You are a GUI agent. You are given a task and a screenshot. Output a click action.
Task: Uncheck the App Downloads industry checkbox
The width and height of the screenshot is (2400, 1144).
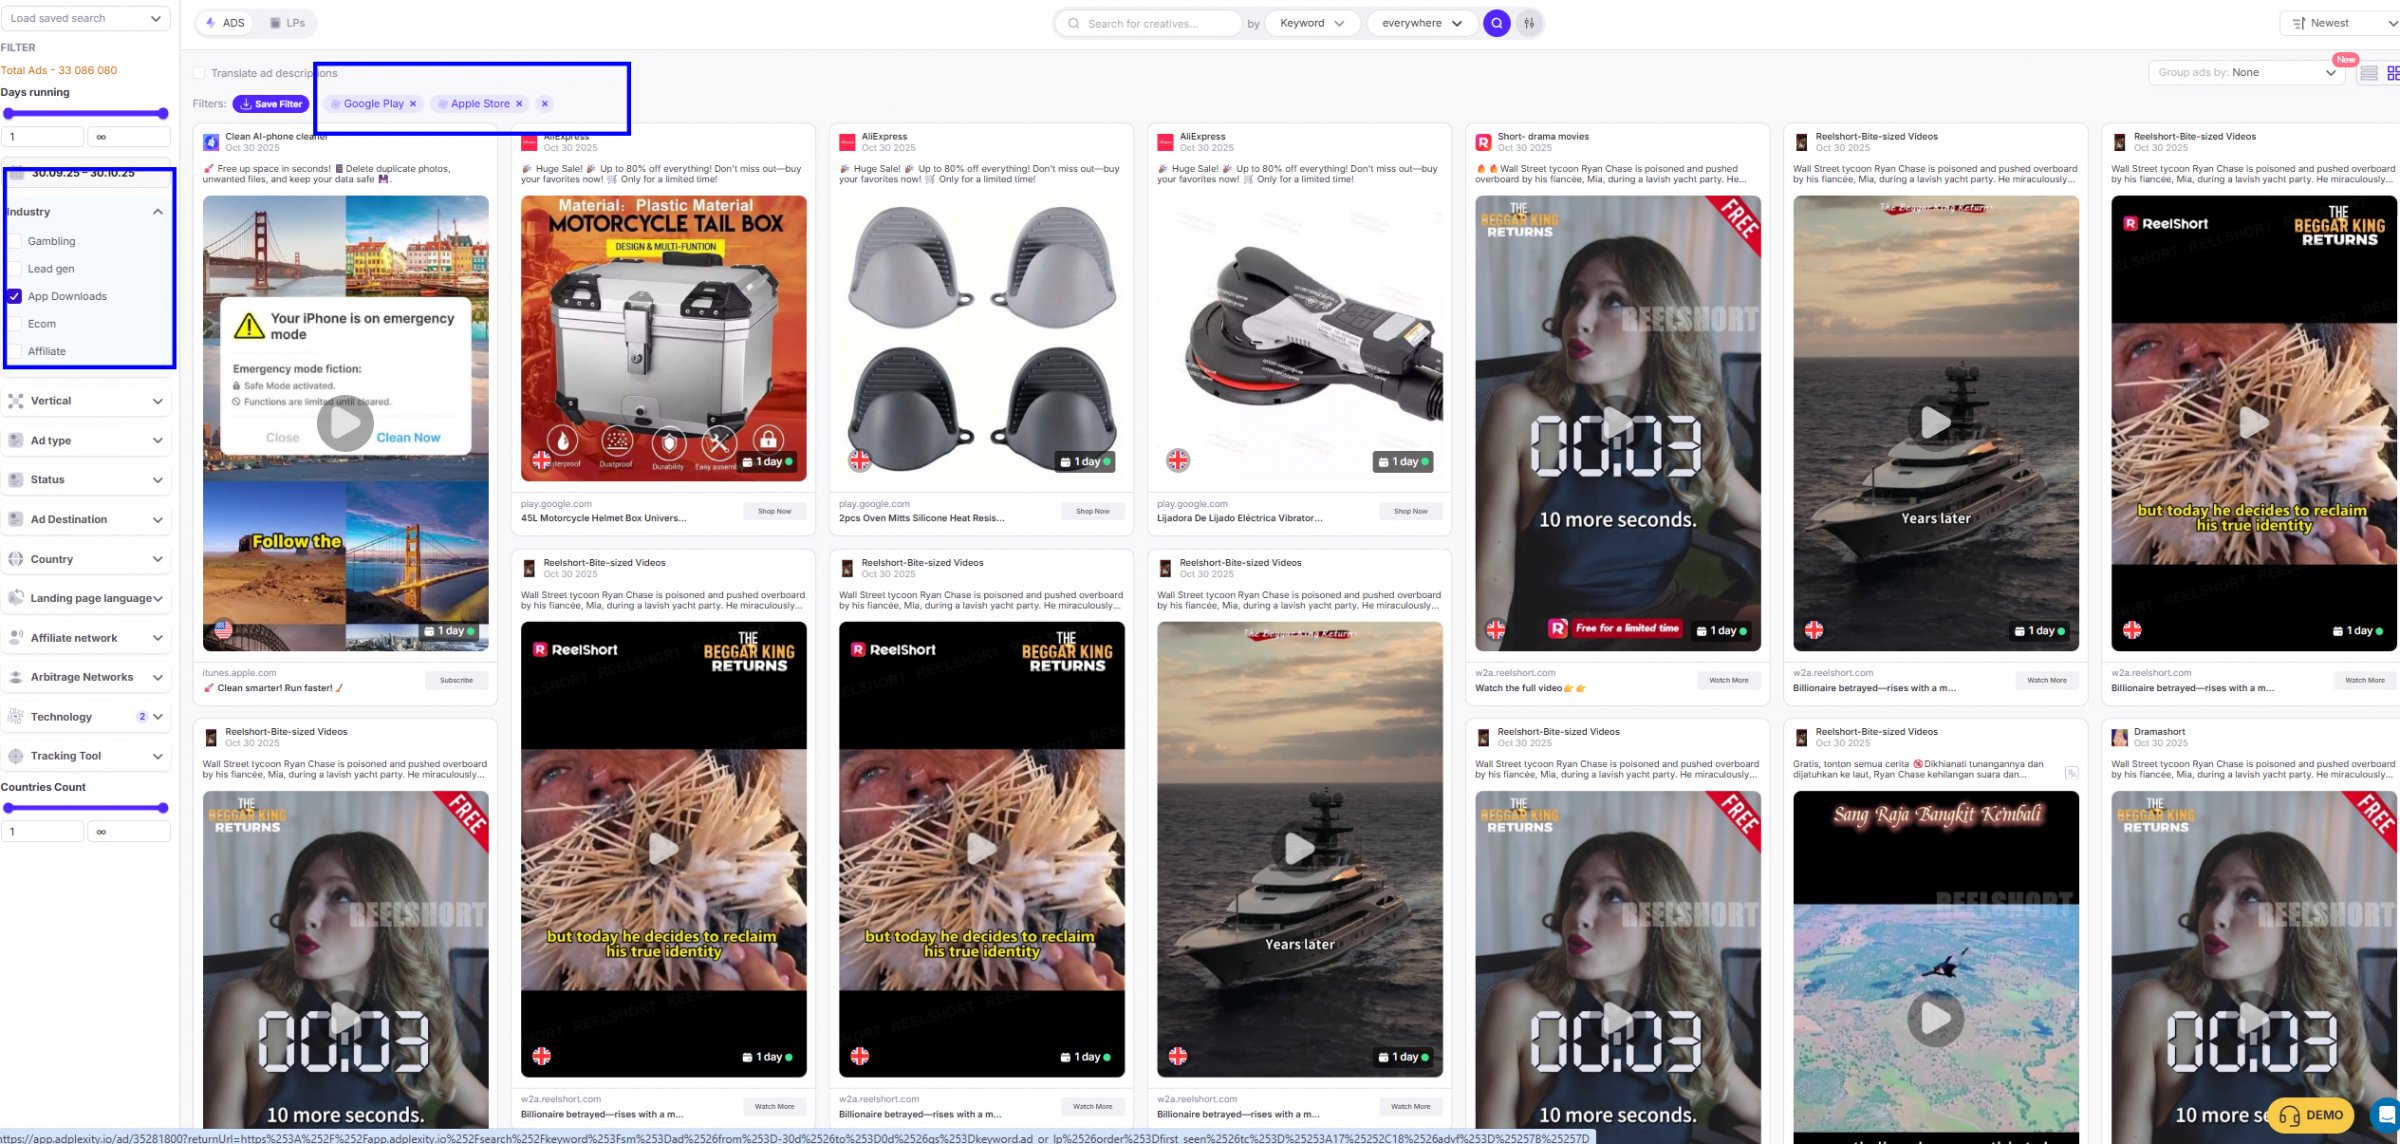pyautogui.click(x=15, y=296)
